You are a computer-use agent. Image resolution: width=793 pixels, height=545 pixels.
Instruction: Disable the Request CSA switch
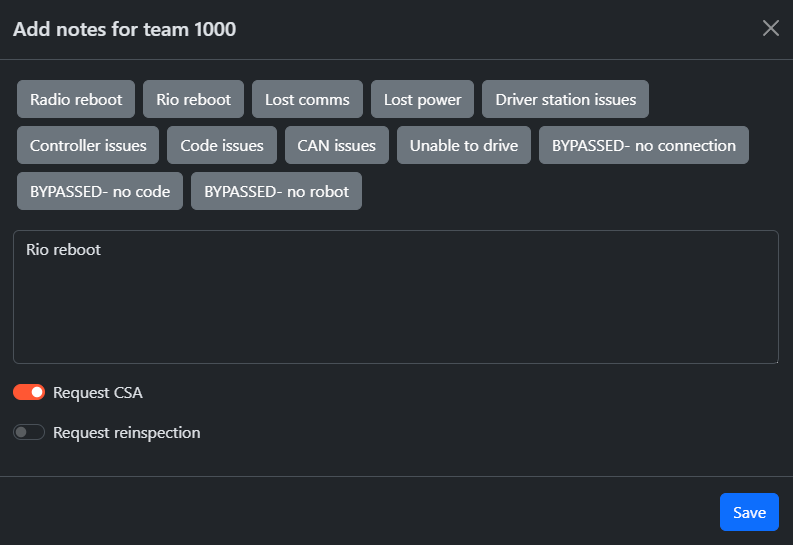29,393
